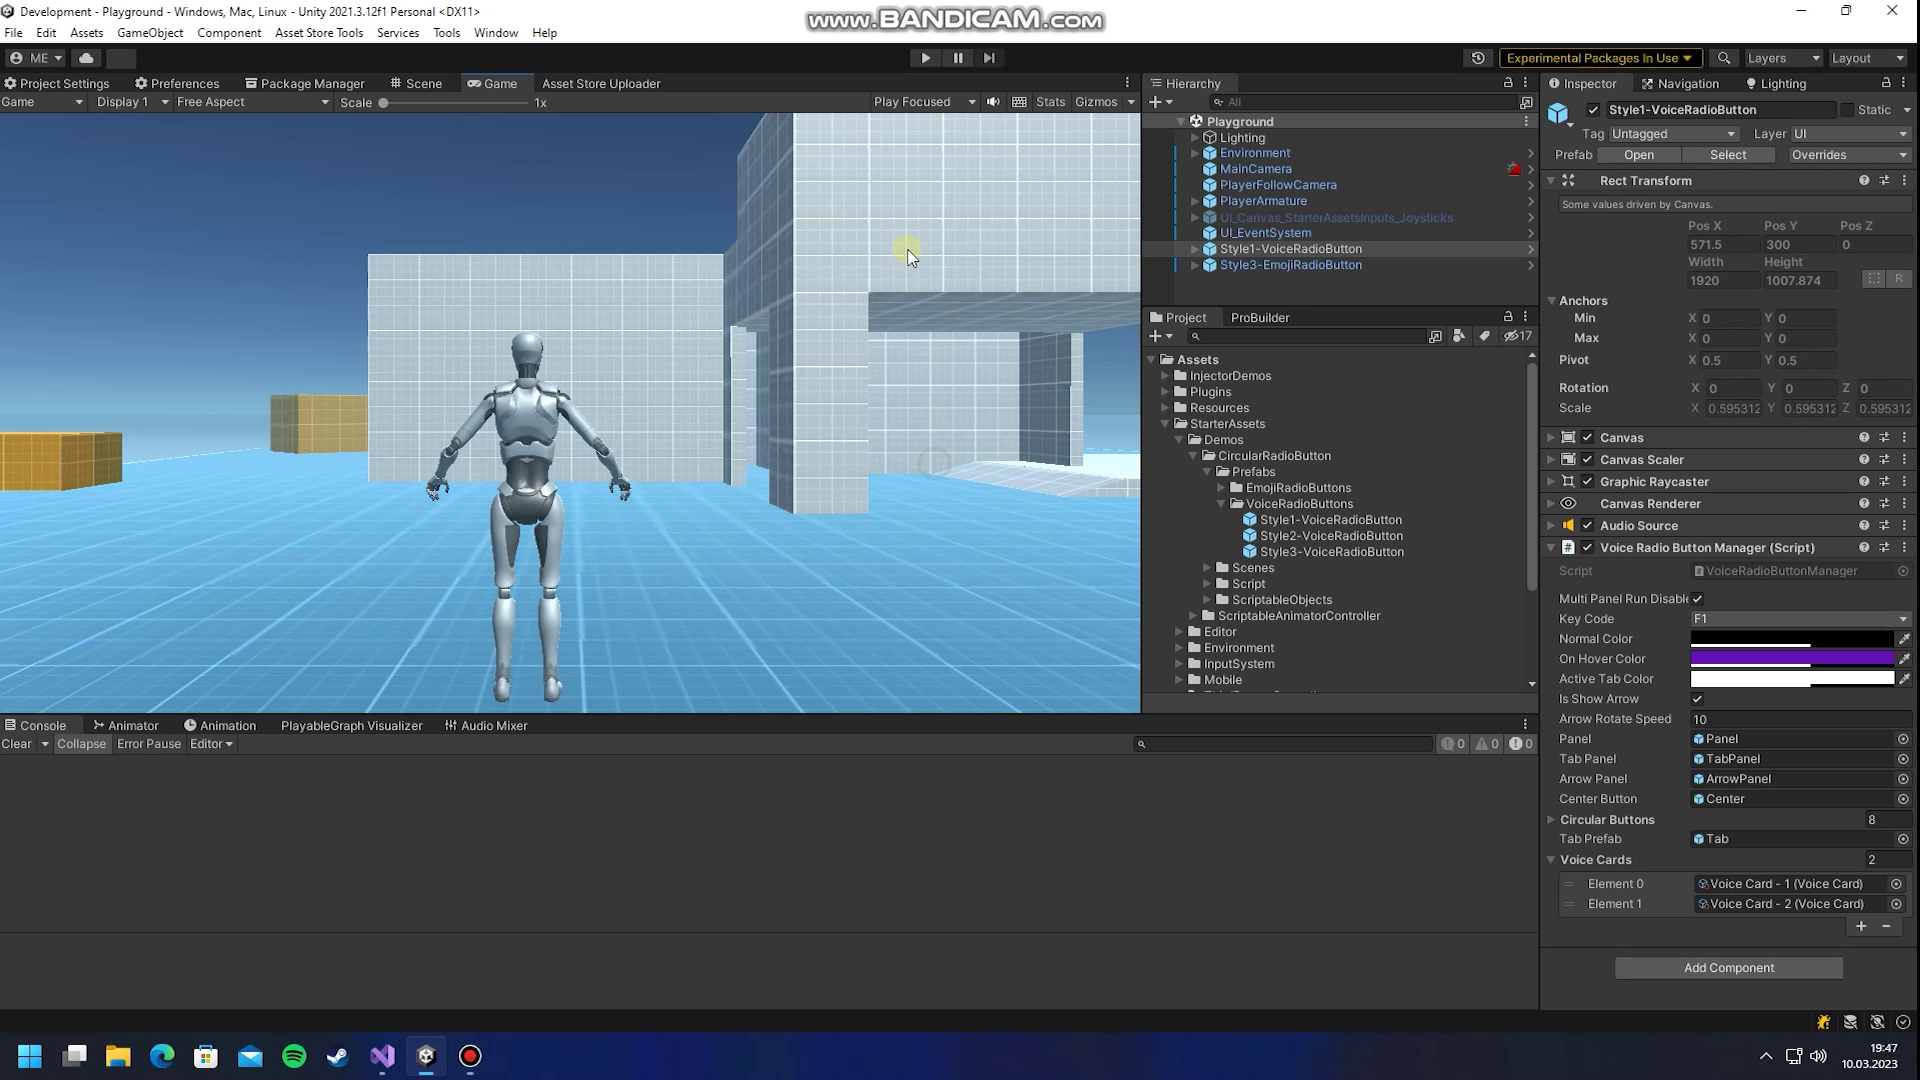
Task: Toggle the frame debugger grid icon next to Stats
Action: [1019, 102]
